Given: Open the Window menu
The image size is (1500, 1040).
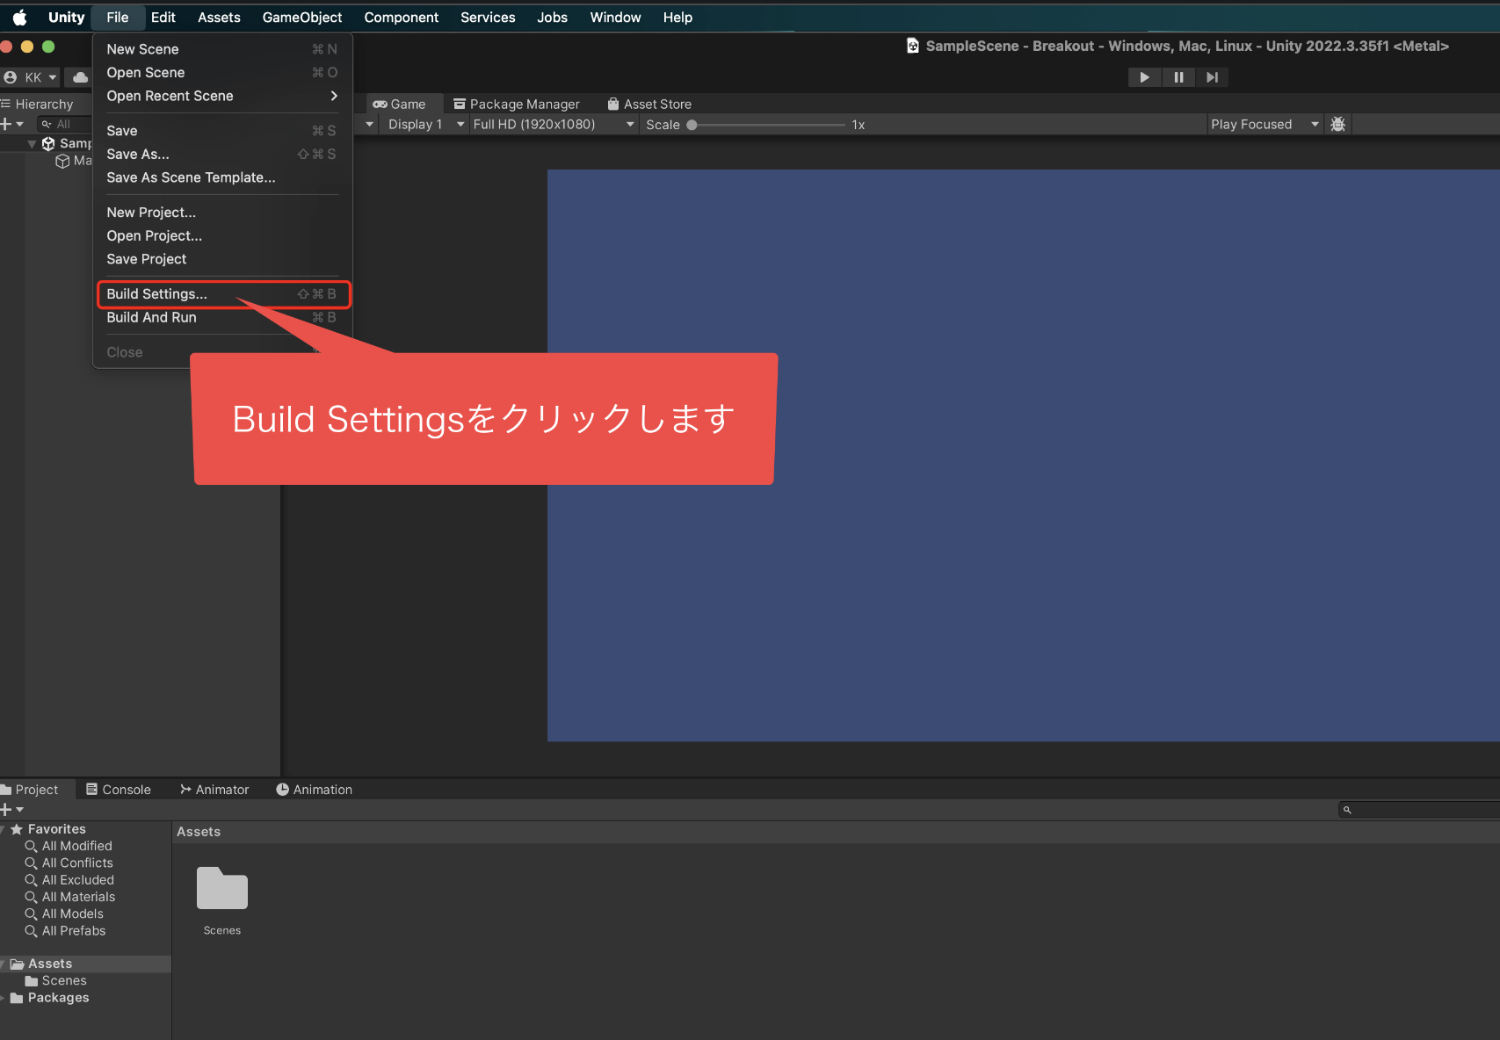Looking at the screenshot, I should click(615, 17).
